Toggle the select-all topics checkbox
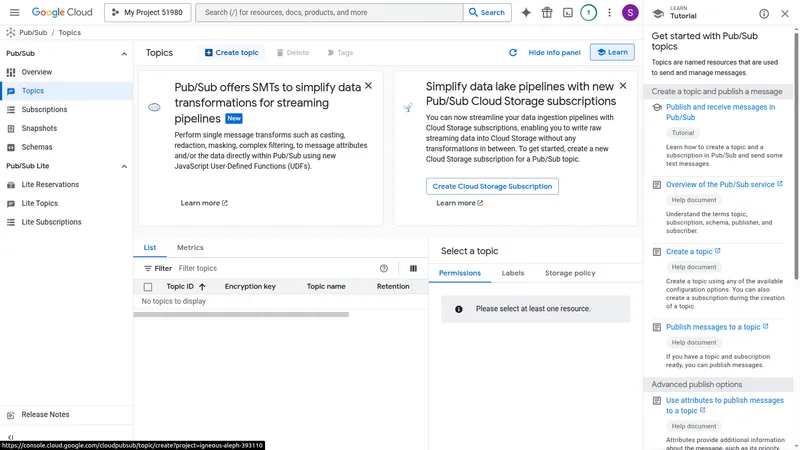 (x=148, y=287)
